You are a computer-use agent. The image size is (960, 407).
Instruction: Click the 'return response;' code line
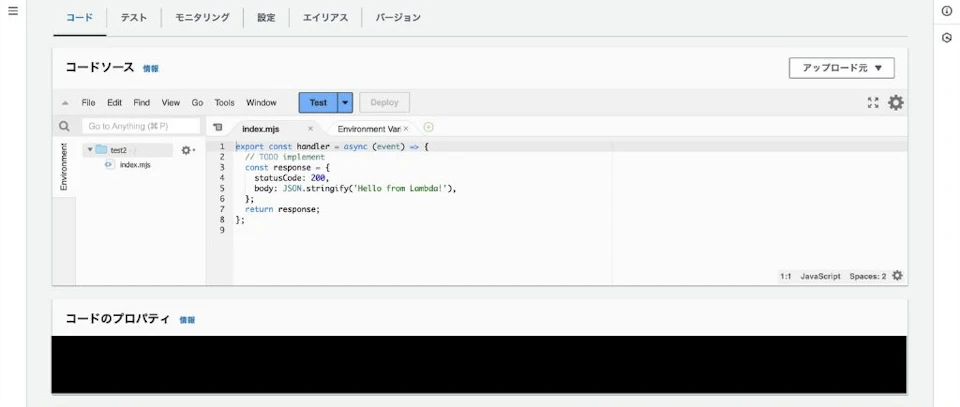point(282,209)
